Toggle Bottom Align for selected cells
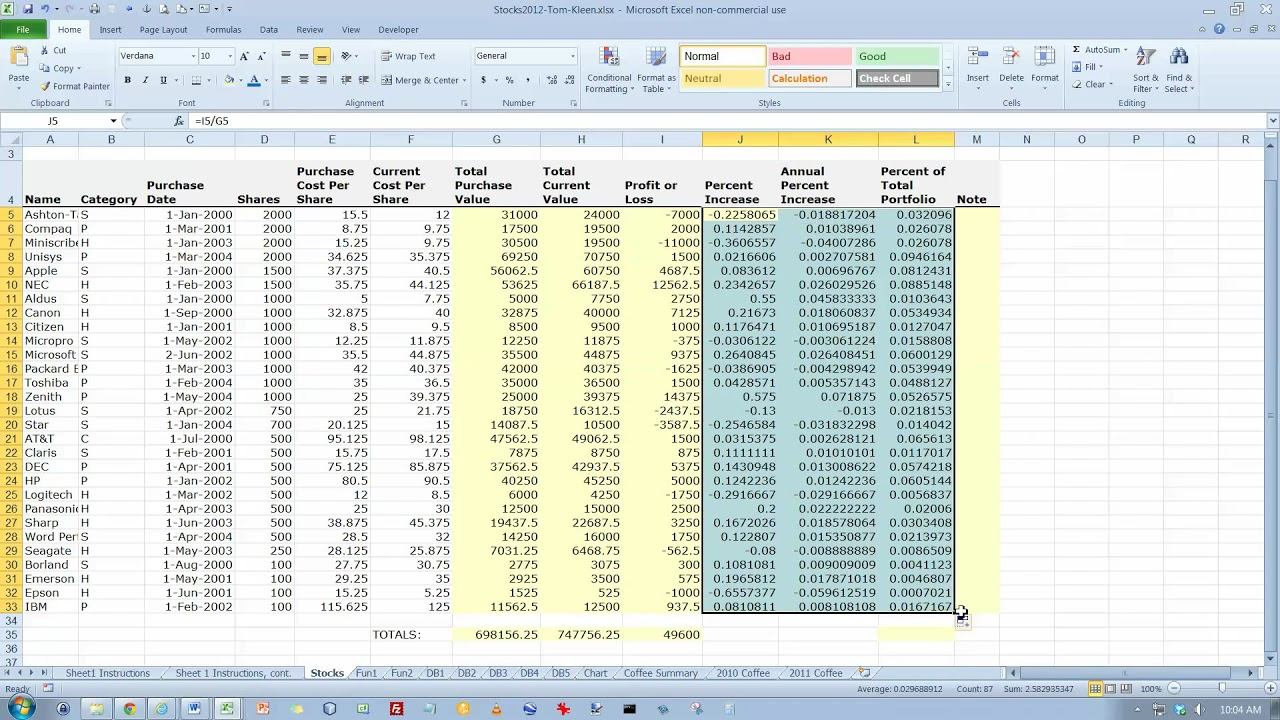Image resolution: width=1280 pixels, height=720 pixels. 322,56
